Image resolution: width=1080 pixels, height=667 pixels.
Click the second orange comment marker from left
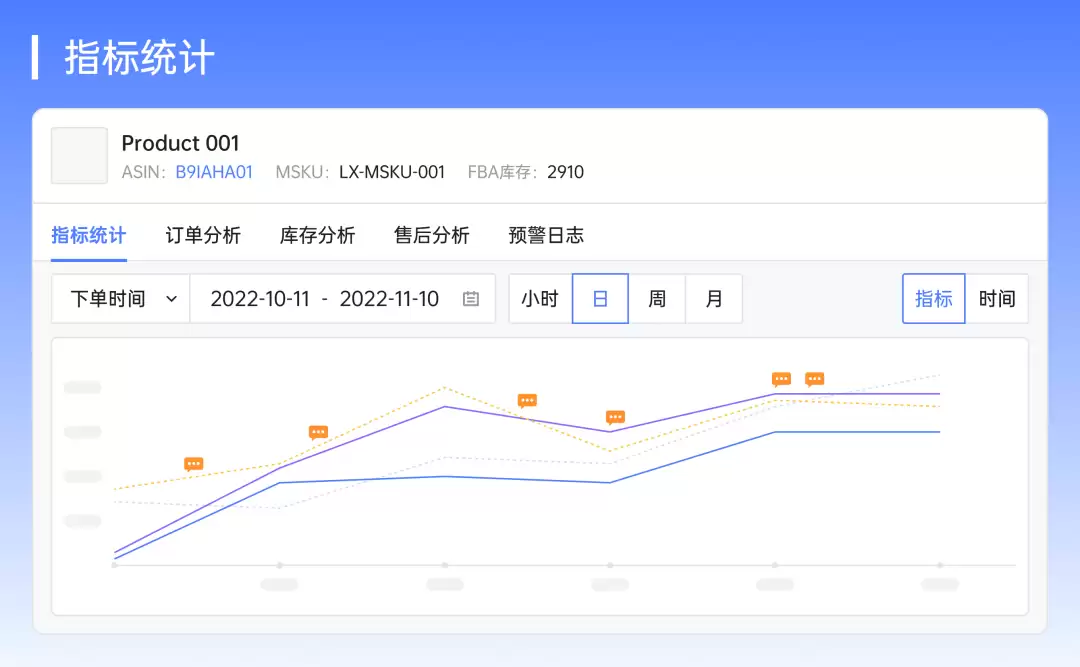(x=318, y=432)
